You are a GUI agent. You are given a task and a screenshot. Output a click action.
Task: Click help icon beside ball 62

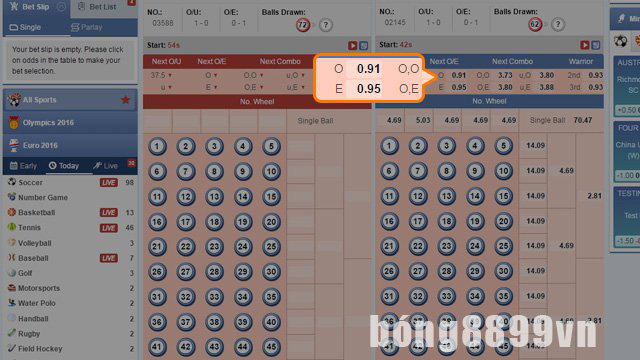click(558, 24)
